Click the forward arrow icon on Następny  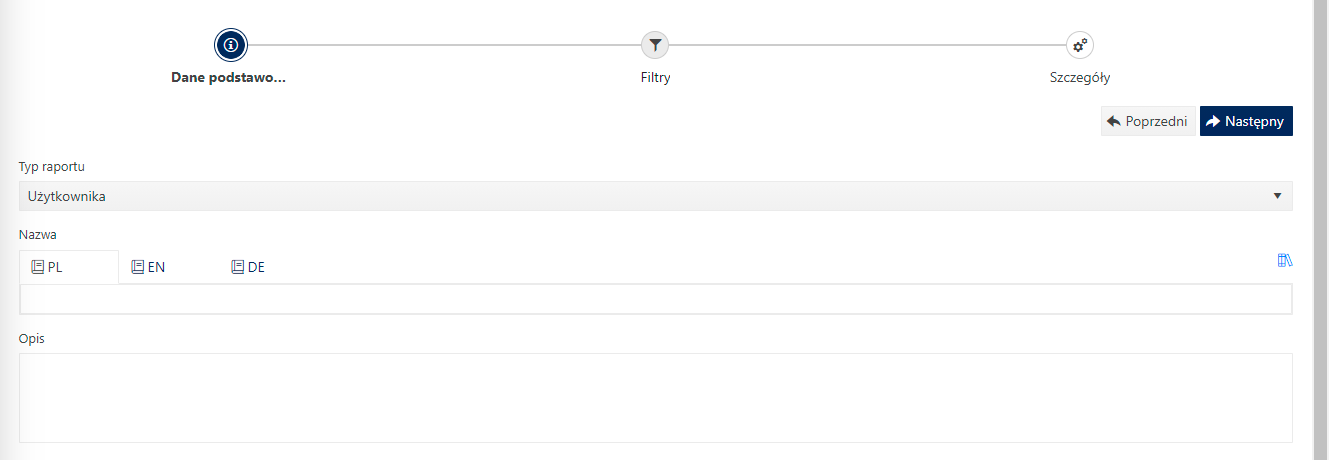pyautogui.click(x=1213, y=121)
